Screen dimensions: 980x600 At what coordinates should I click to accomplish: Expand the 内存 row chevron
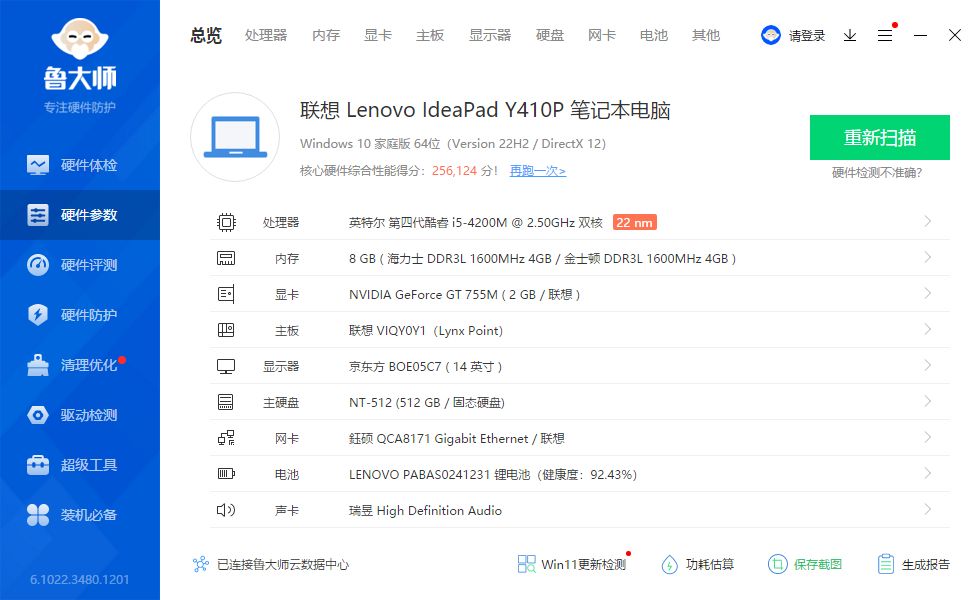click(928, 257)
